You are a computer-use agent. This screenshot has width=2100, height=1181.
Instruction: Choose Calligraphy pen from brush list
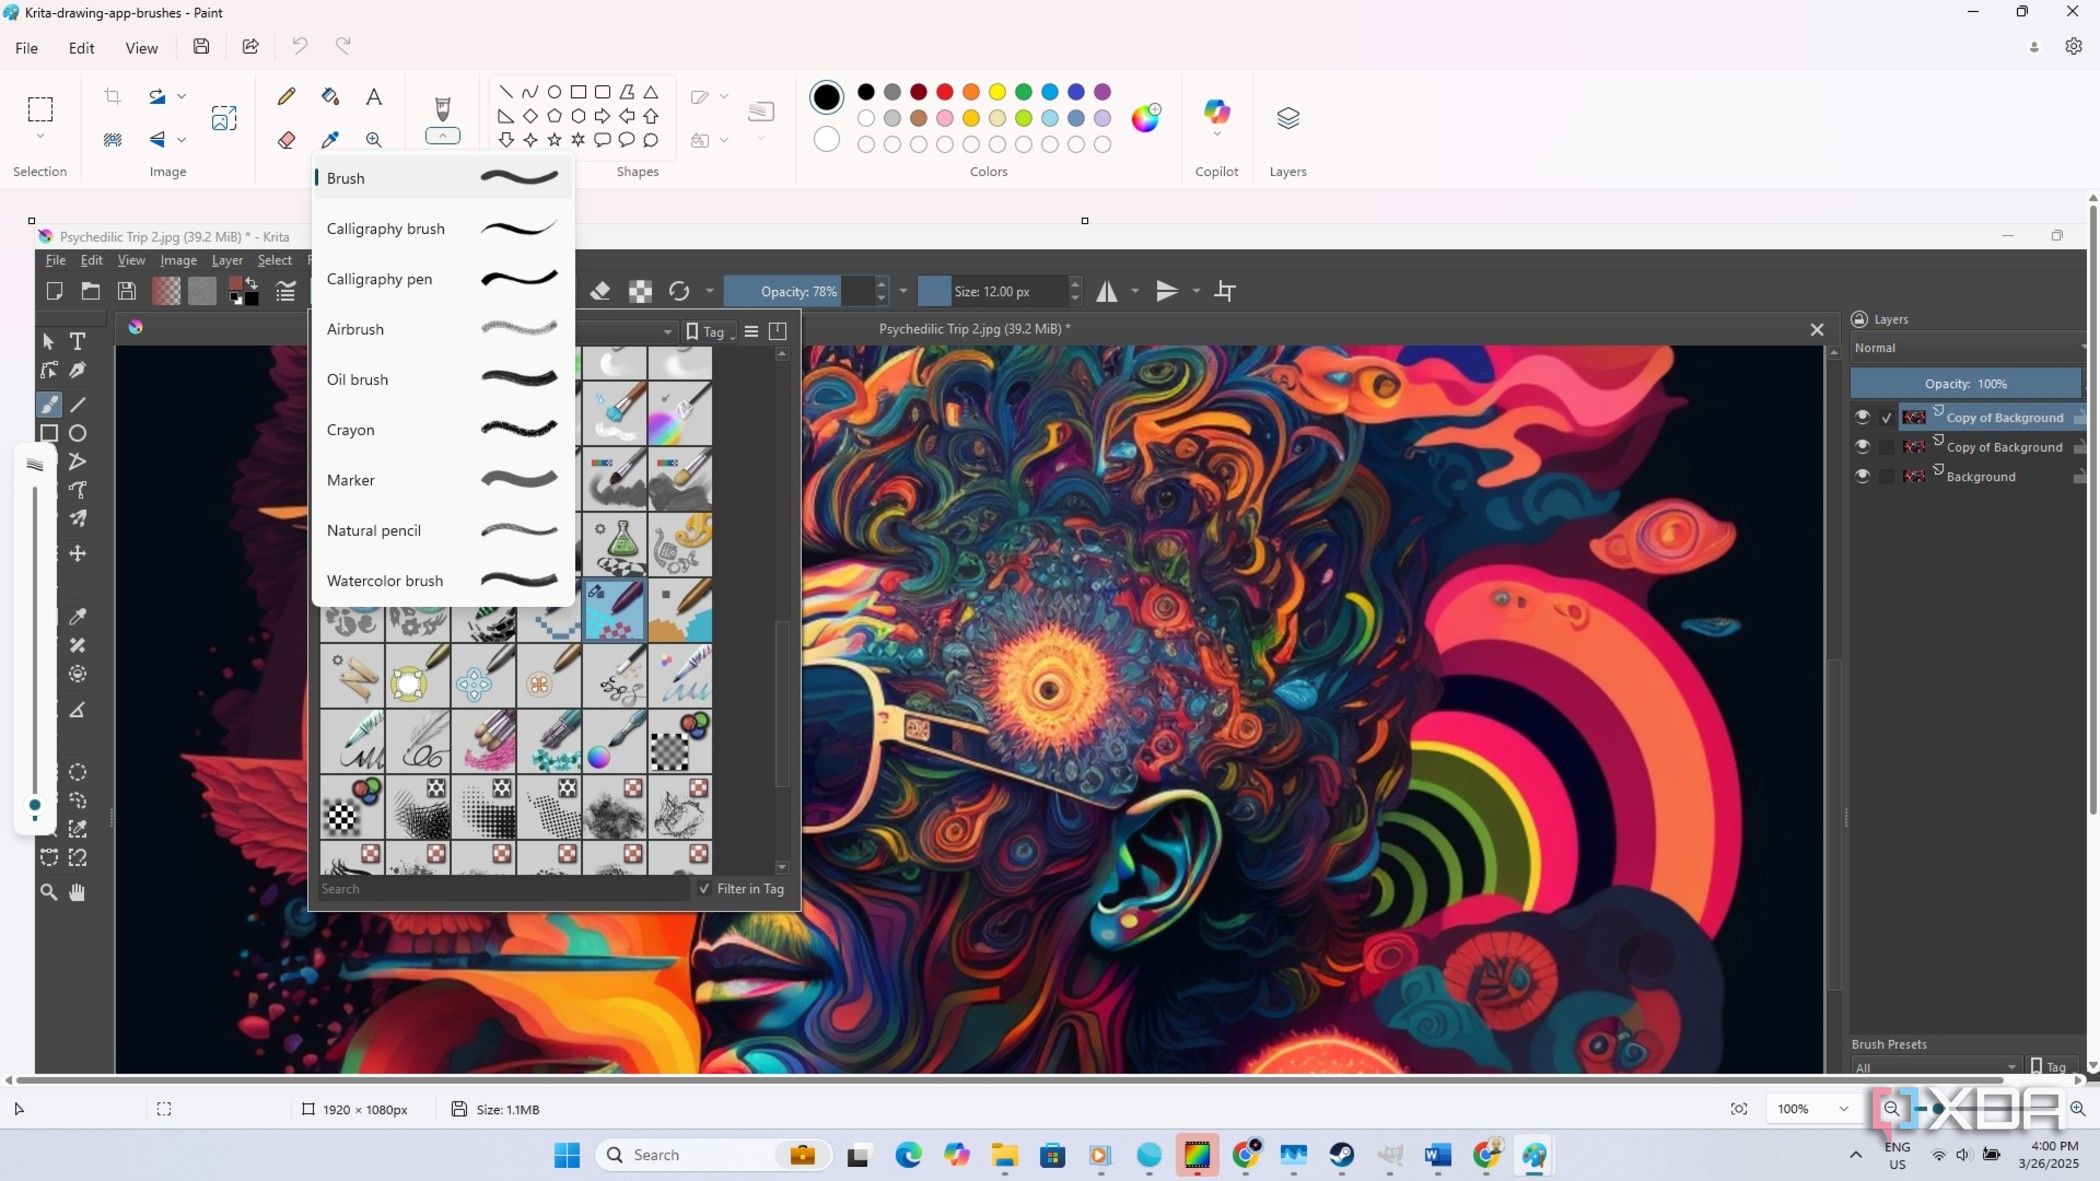443,279
